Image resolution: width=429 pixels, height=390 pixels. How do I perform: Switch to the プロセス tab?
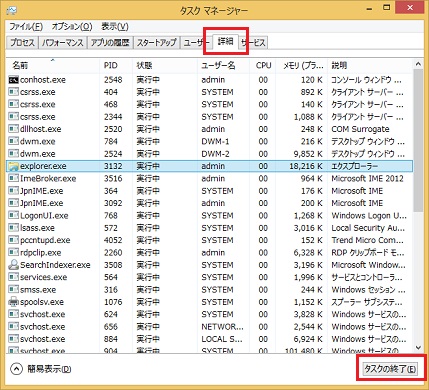click(x=22, y=43)
